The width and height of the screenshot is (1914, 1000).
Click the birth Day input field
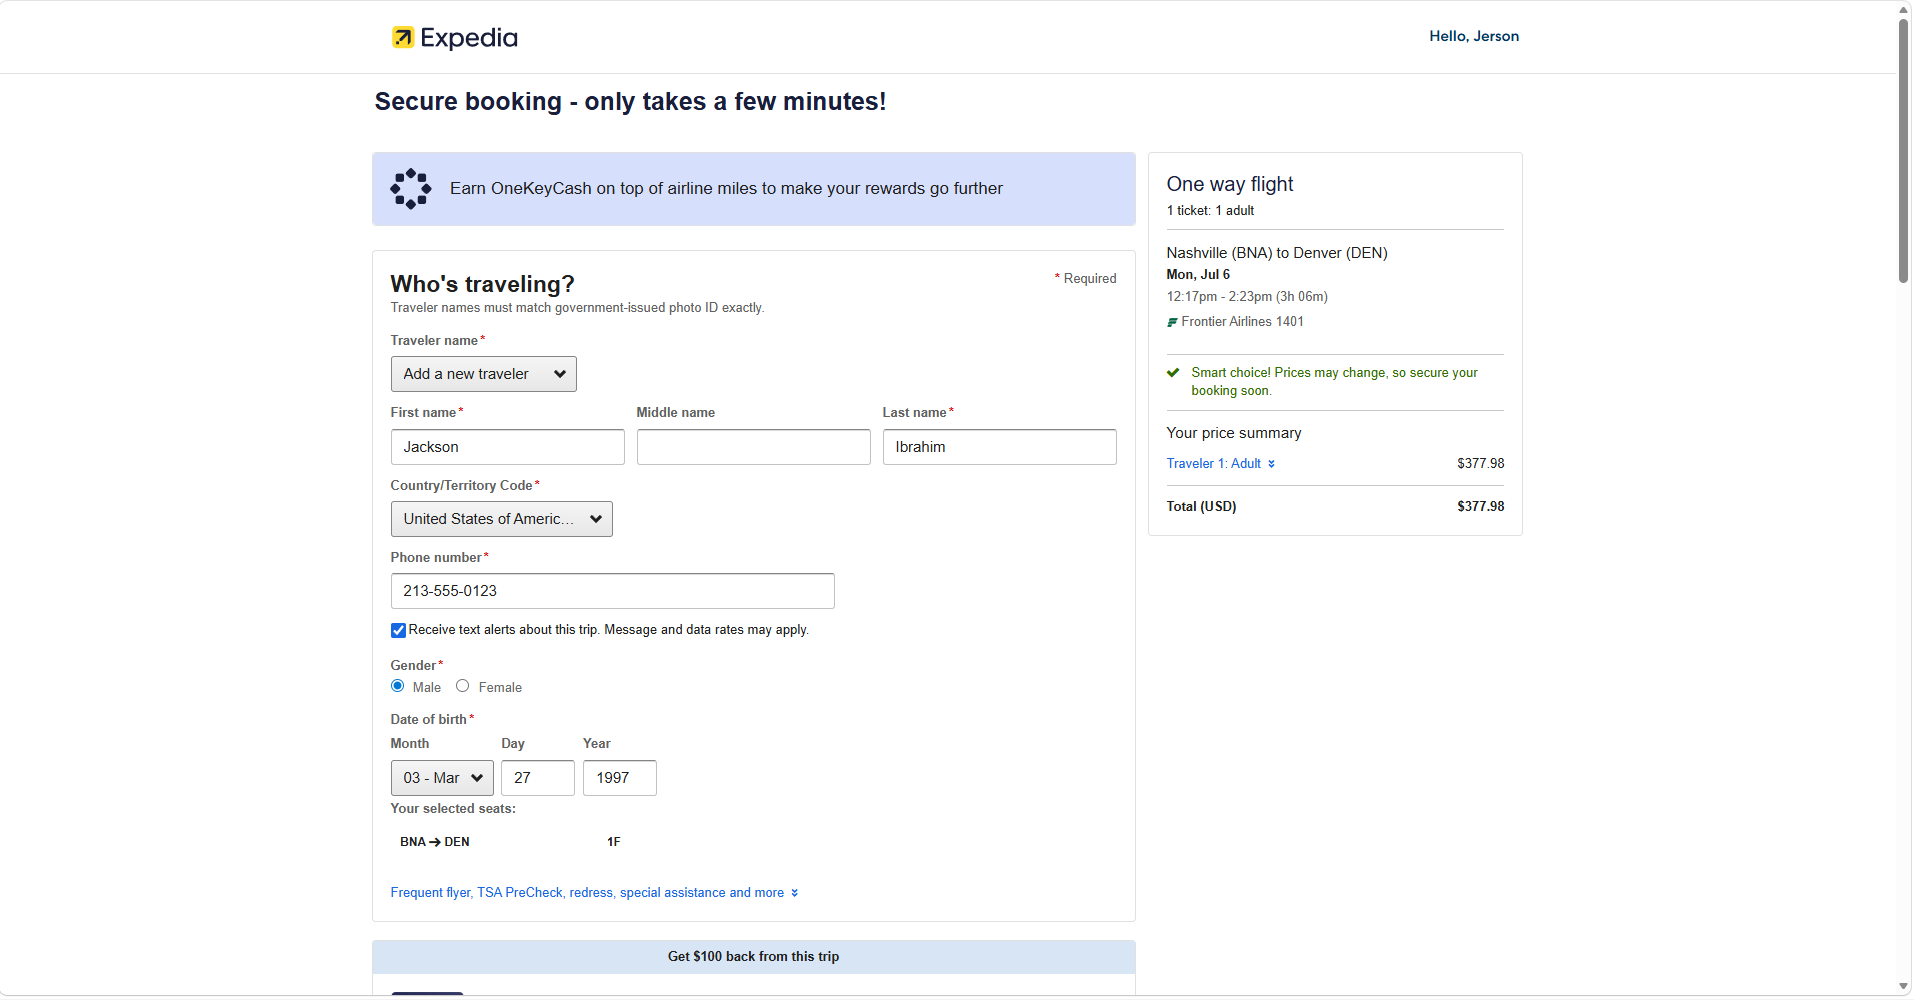[x=538, y=778]
